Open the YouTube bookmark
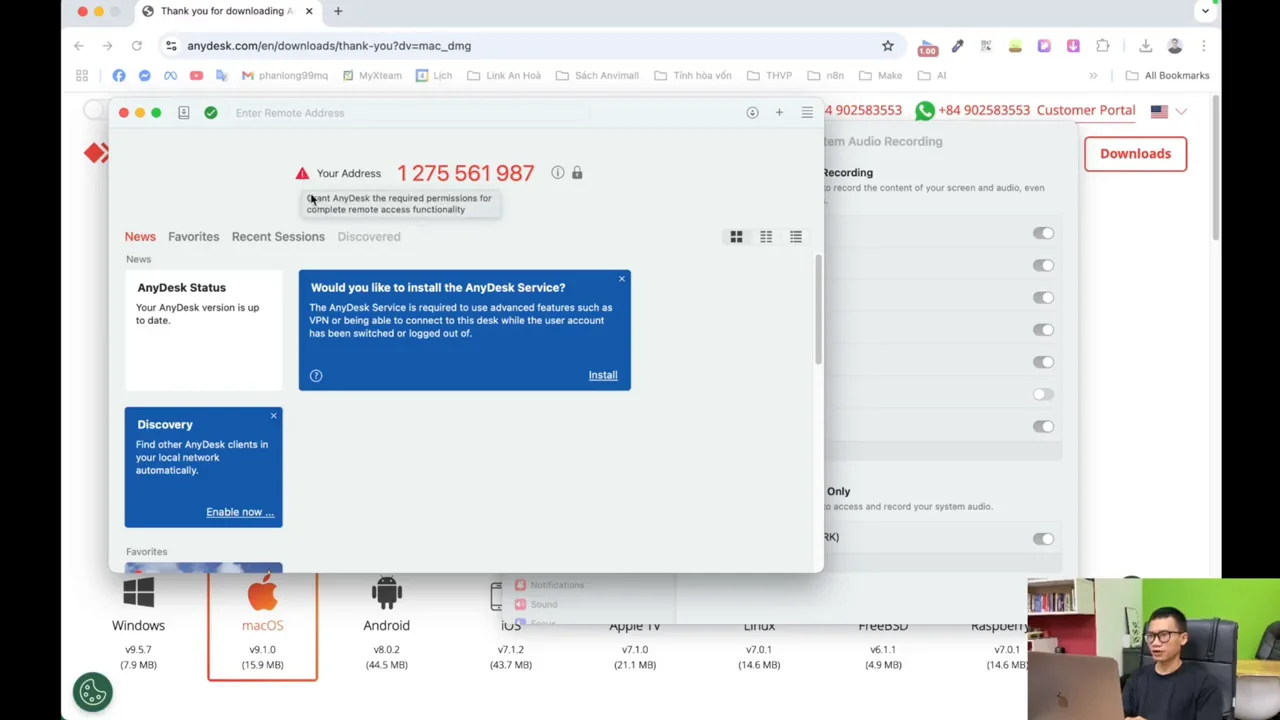The width and height of the screenshot is (1280, 720). click(196, 75)
